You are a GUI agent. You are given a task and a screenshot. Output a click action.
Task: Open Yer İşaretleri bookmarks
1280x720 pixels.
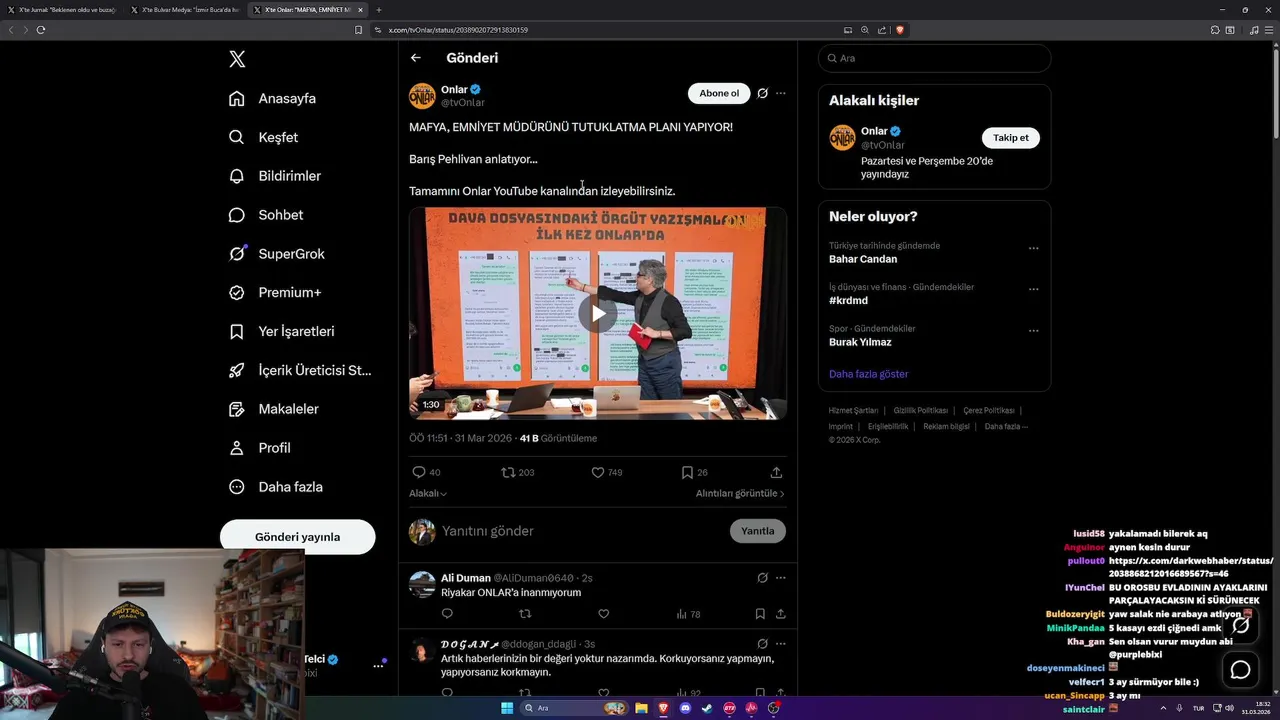pyautogui.click(x=281, y=331)
